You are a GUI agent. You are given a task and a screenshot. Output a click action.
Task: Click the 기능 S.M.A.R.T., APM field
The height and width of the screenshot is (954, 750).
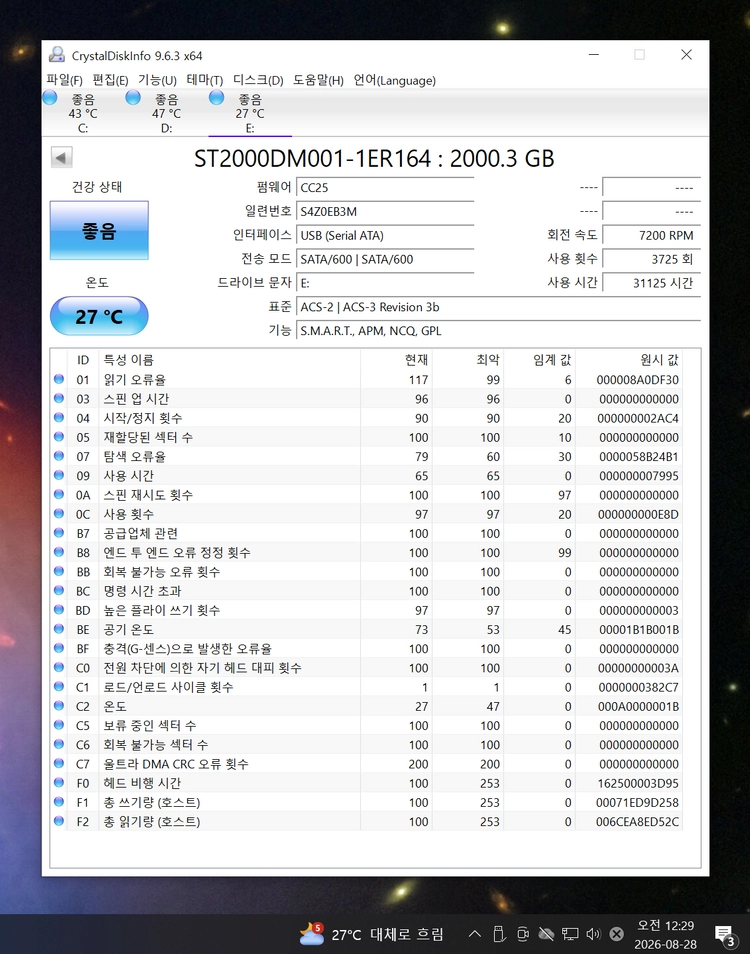[498, 330]
